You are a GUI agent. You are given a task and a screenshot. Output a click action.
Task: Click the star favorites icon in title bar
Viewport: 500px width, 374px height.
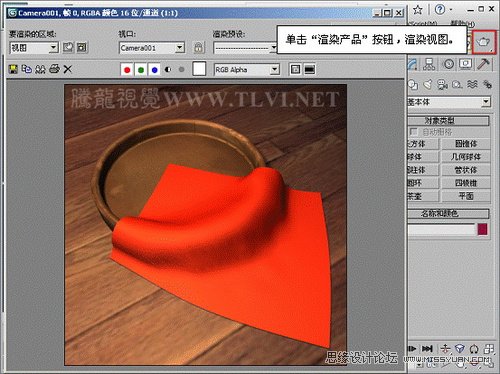[418, 10]
